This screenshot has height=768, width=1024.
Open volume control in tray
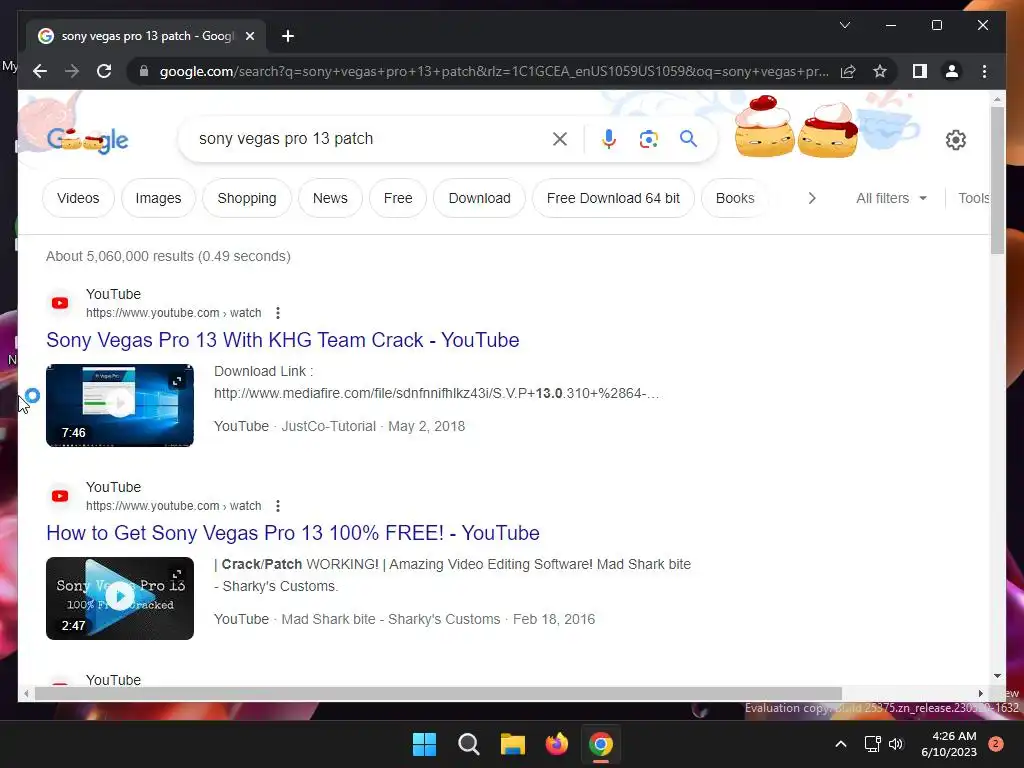tap(896, 744)
